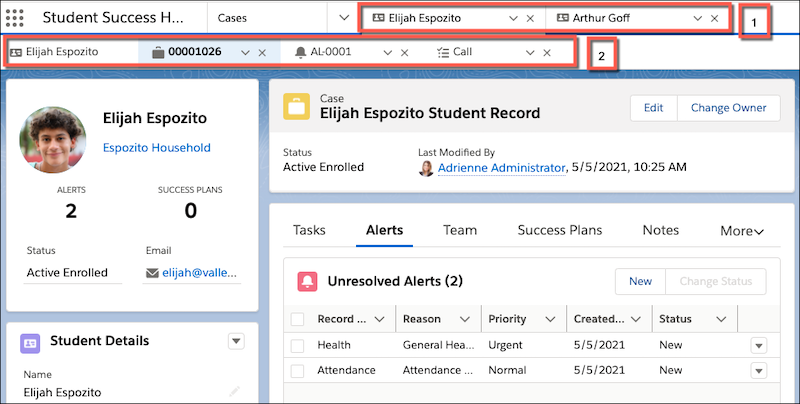Viewport: 800px width, 404px height.
Task: Click the Attendance record type cell
Action: (x=346, y=370)
